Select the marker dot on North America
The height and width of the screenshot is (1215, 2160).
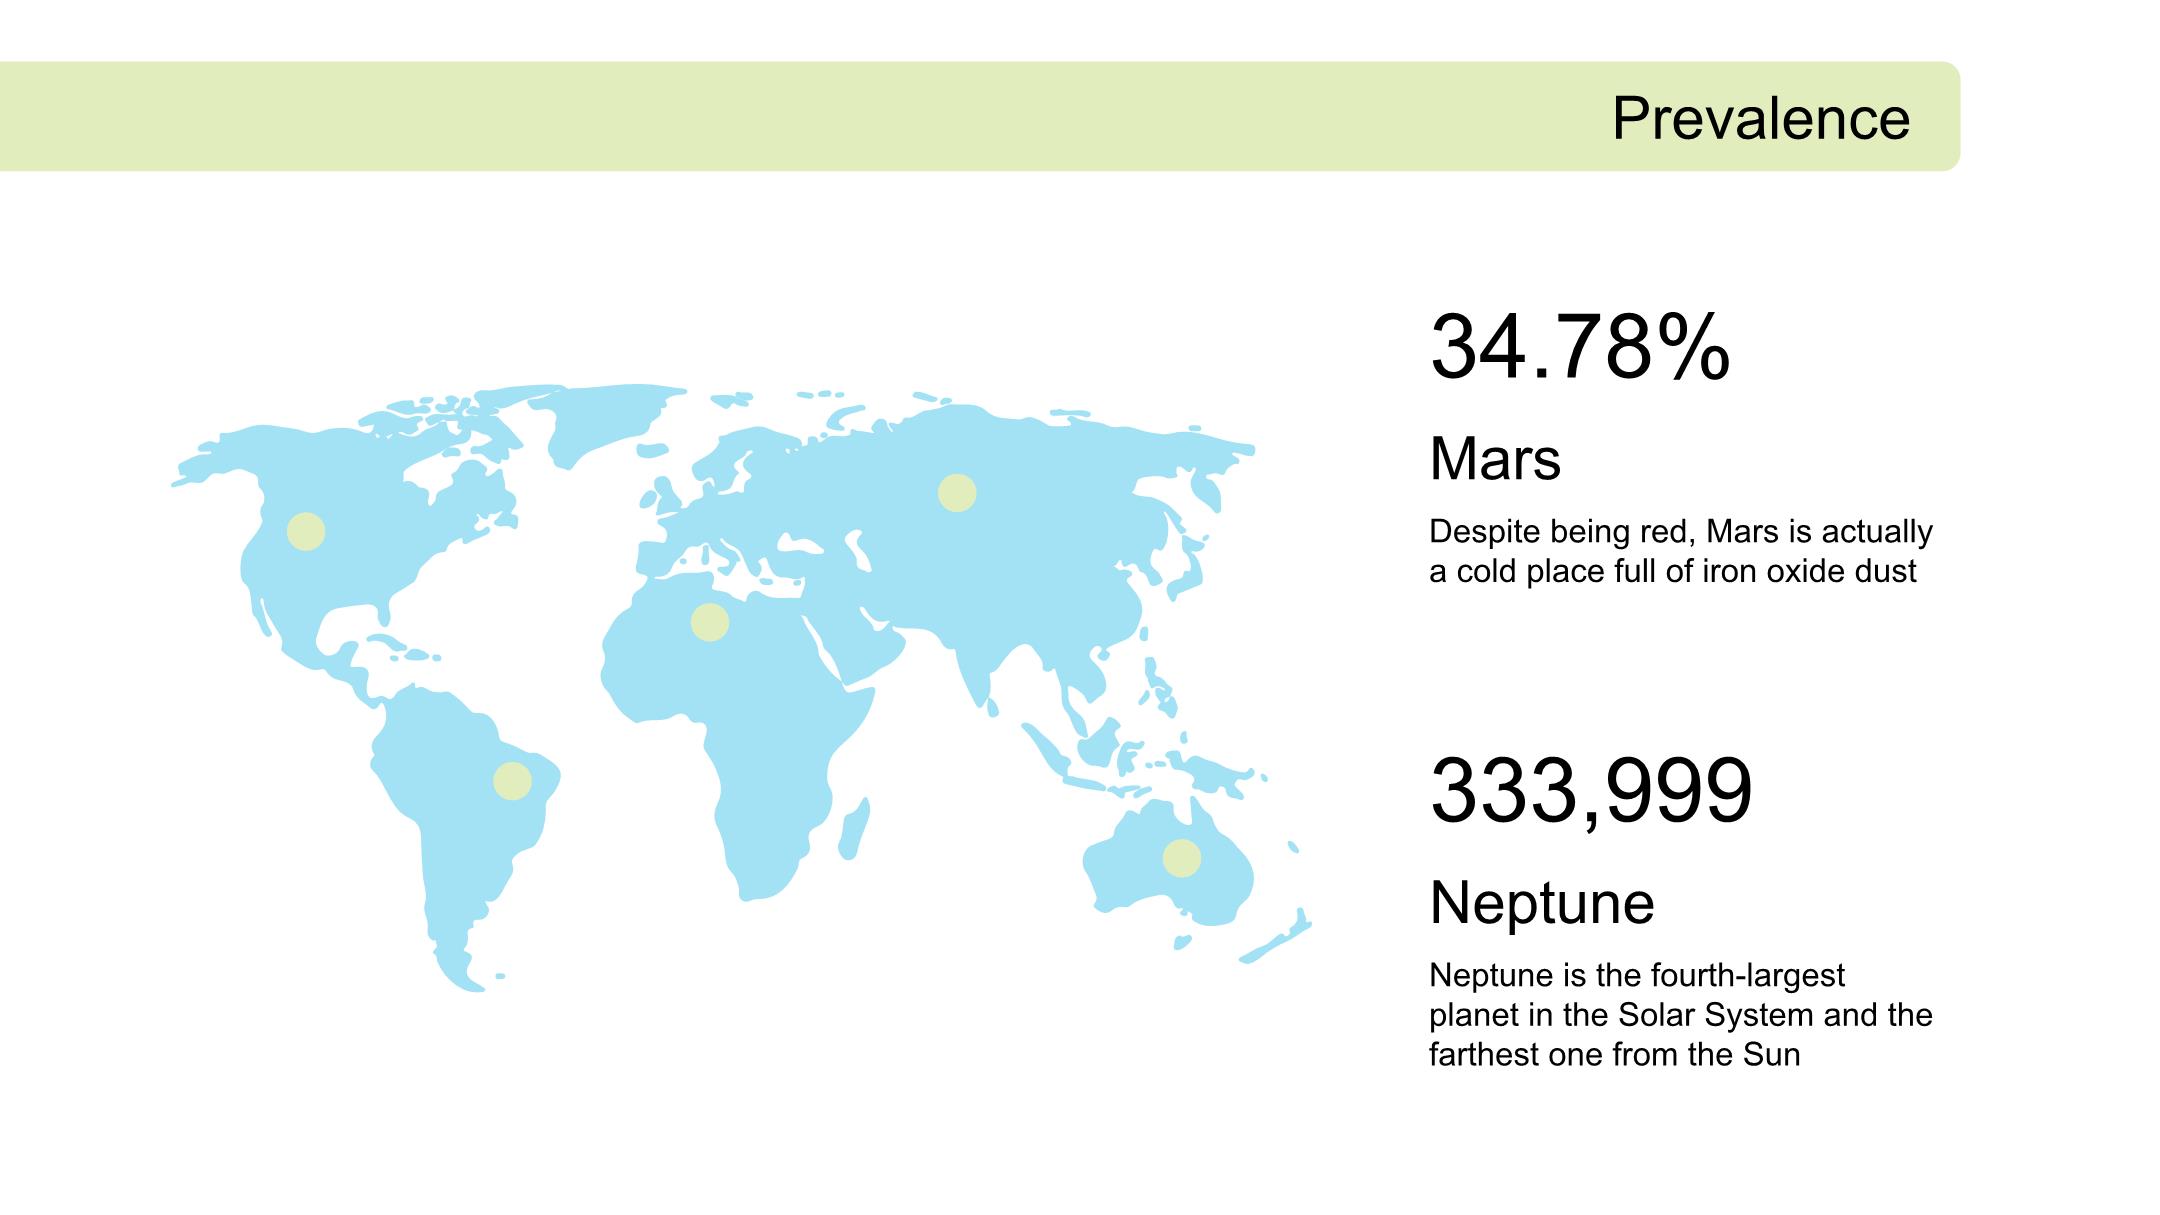pos(306,532)
